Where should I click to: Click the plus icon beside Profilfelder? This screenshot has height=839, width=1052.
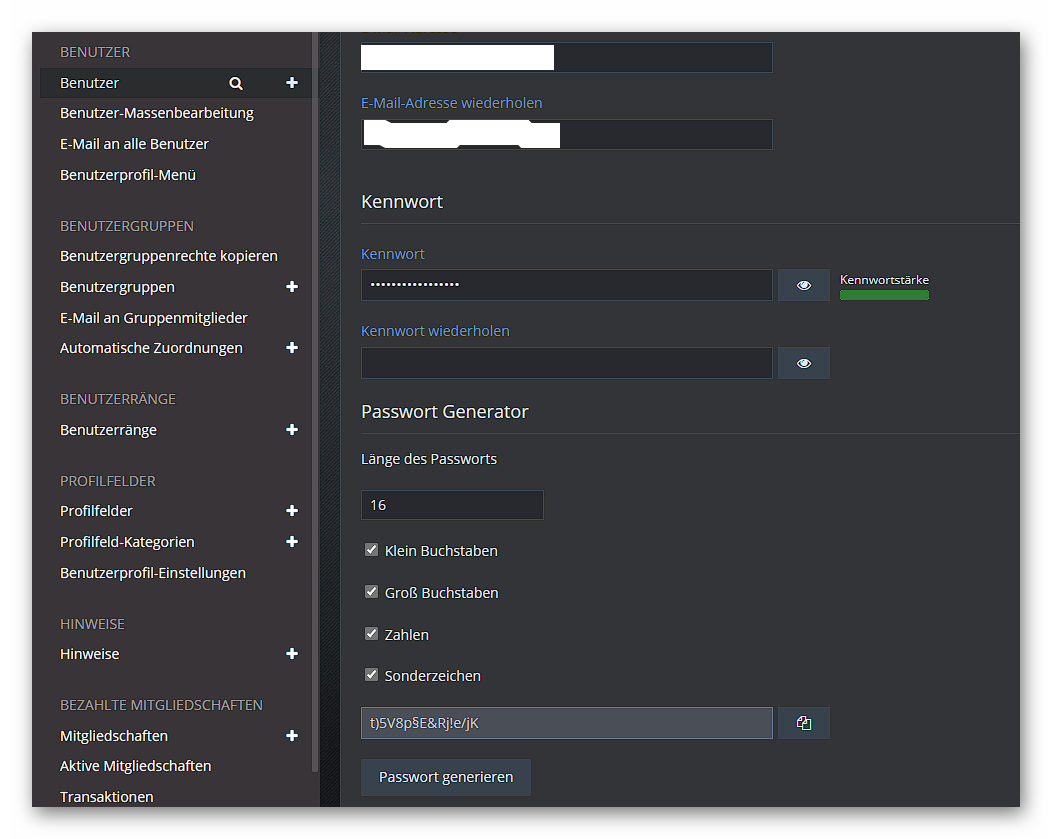pyautogui.click(x=292, y=511)
